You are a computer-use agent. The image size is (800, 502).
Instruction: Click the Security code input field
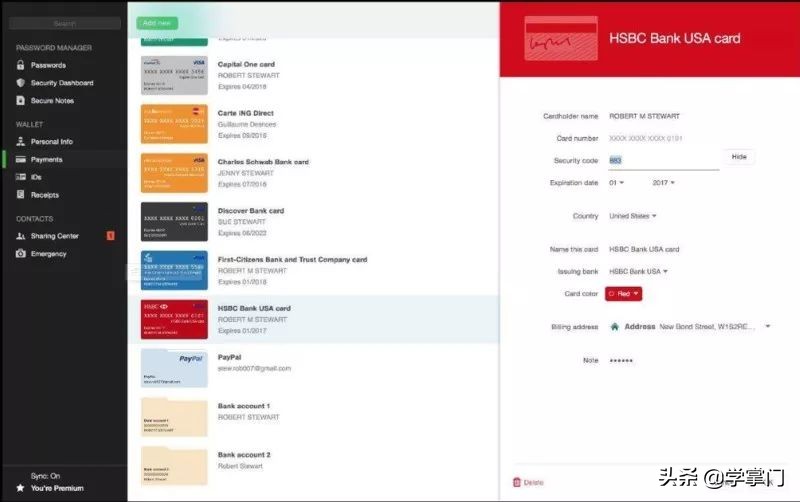point(663,160)
